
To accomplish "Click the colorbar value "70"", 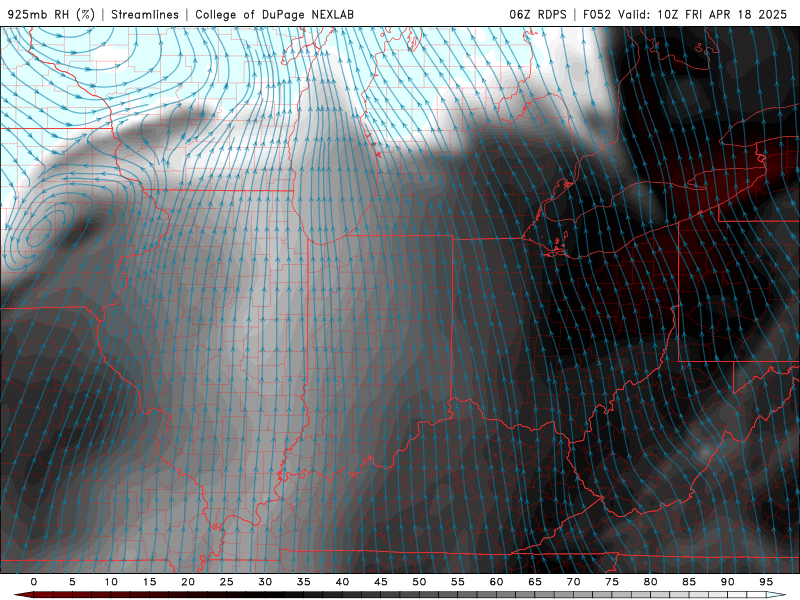I will (x=573, y=582).
